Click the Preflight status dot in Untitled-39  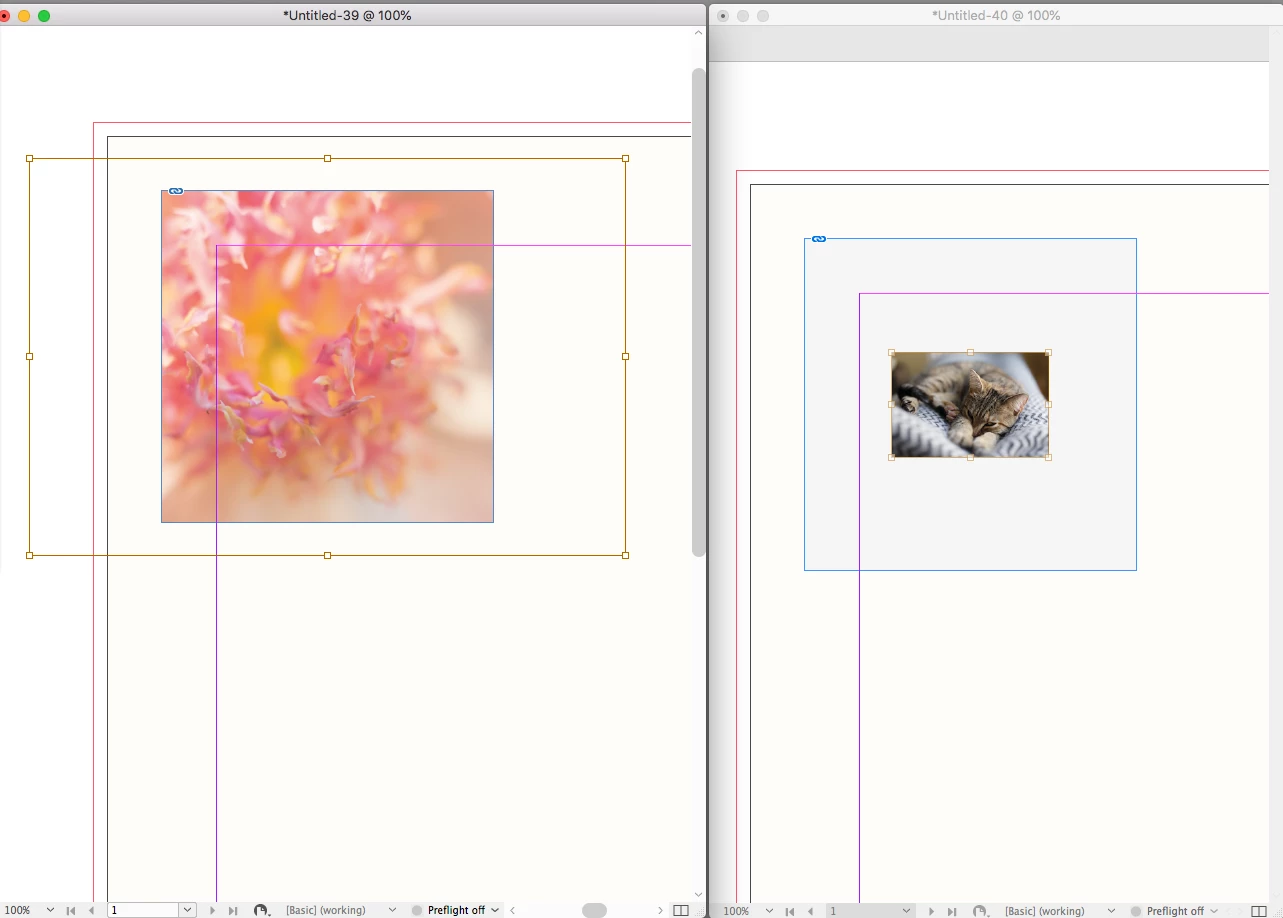[417, 910]
